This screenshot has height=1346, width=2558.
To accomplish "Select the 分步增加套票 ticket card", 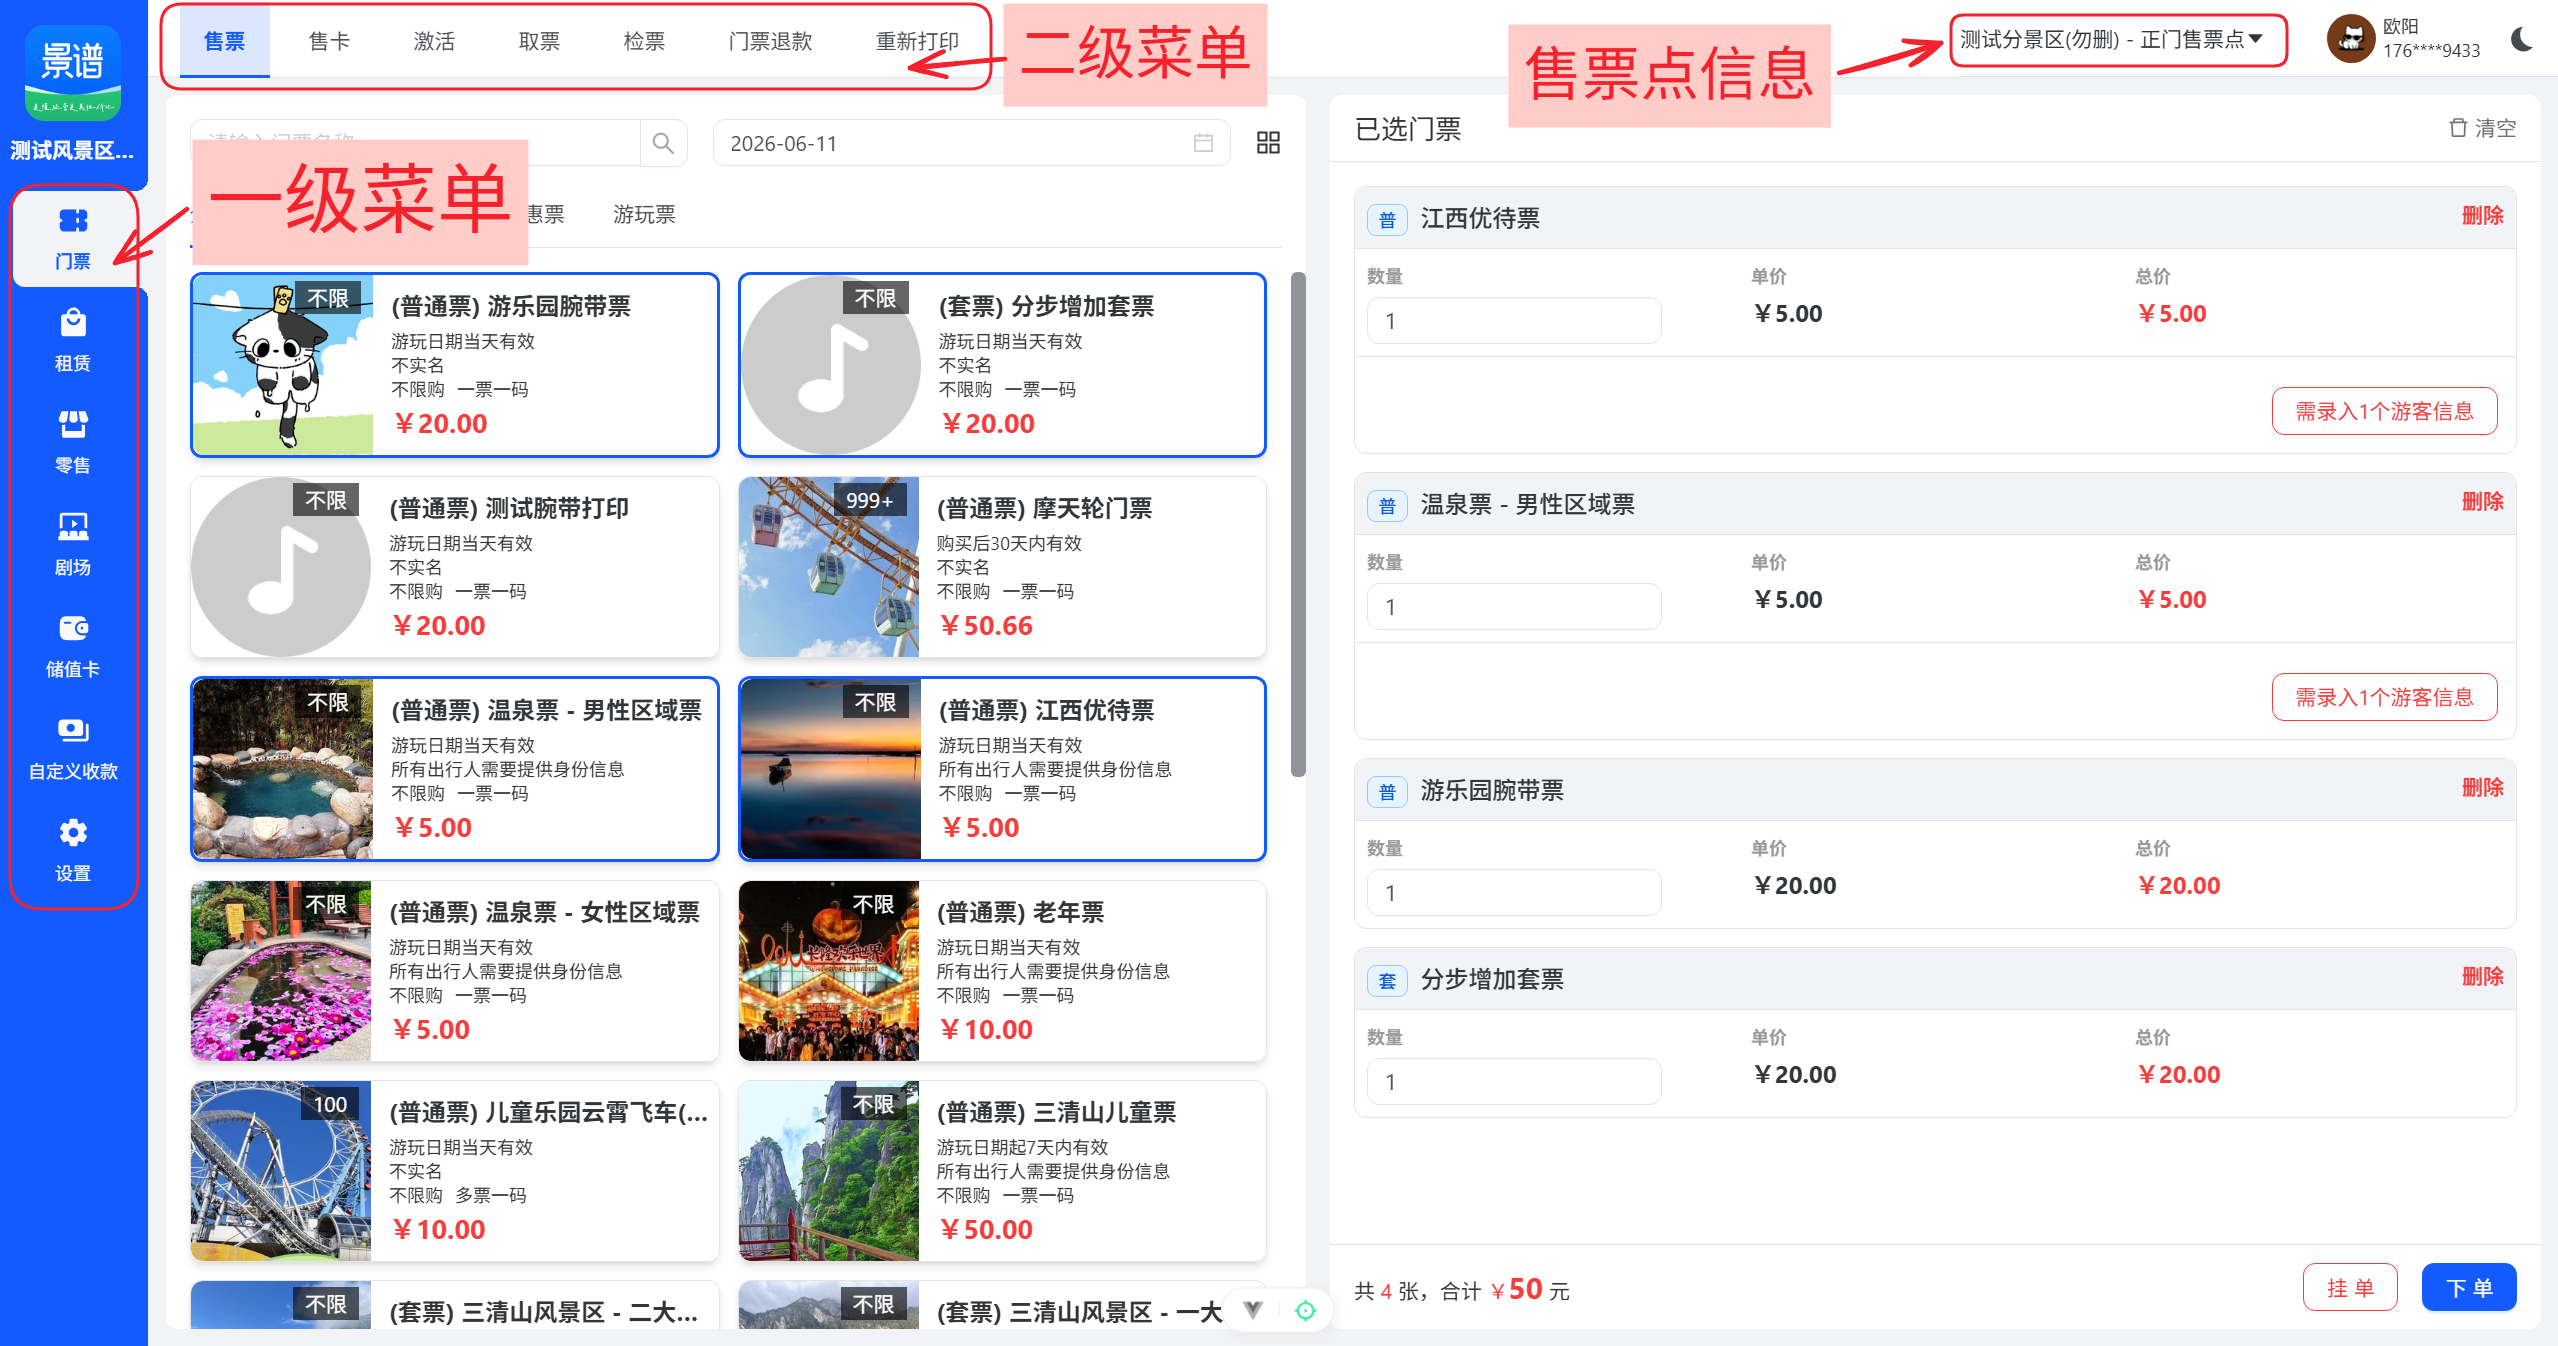I will click(1002, 365).
